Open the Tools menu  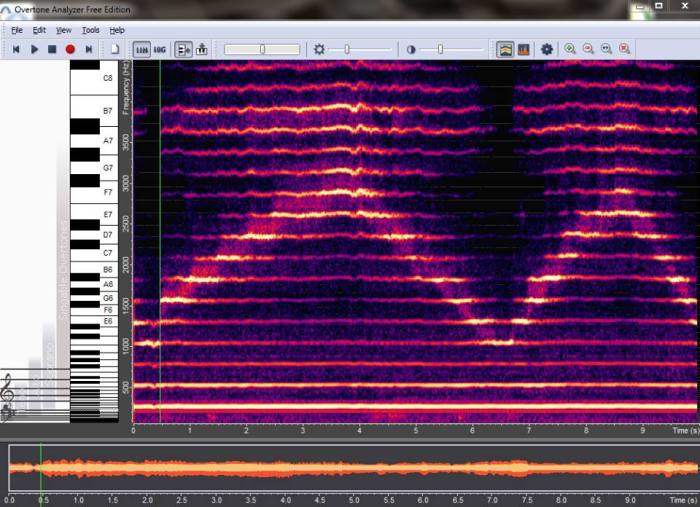pyautogui.click(x=90, y=31)
